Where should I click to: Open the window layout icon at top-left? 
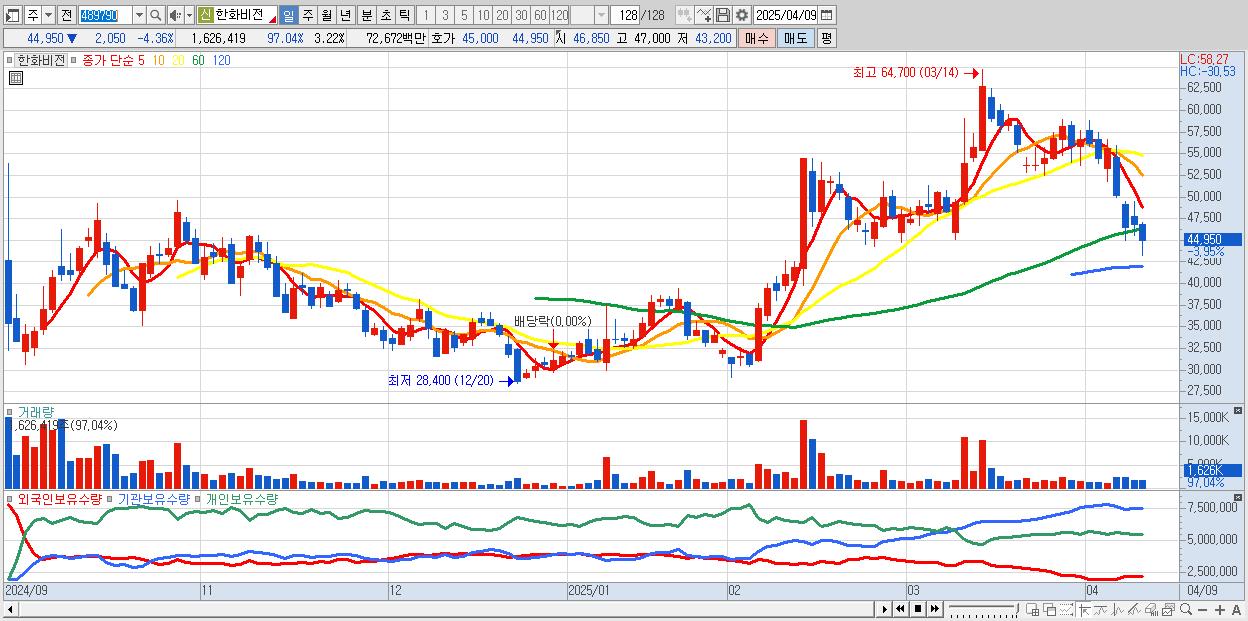click(x=12, y=15)
